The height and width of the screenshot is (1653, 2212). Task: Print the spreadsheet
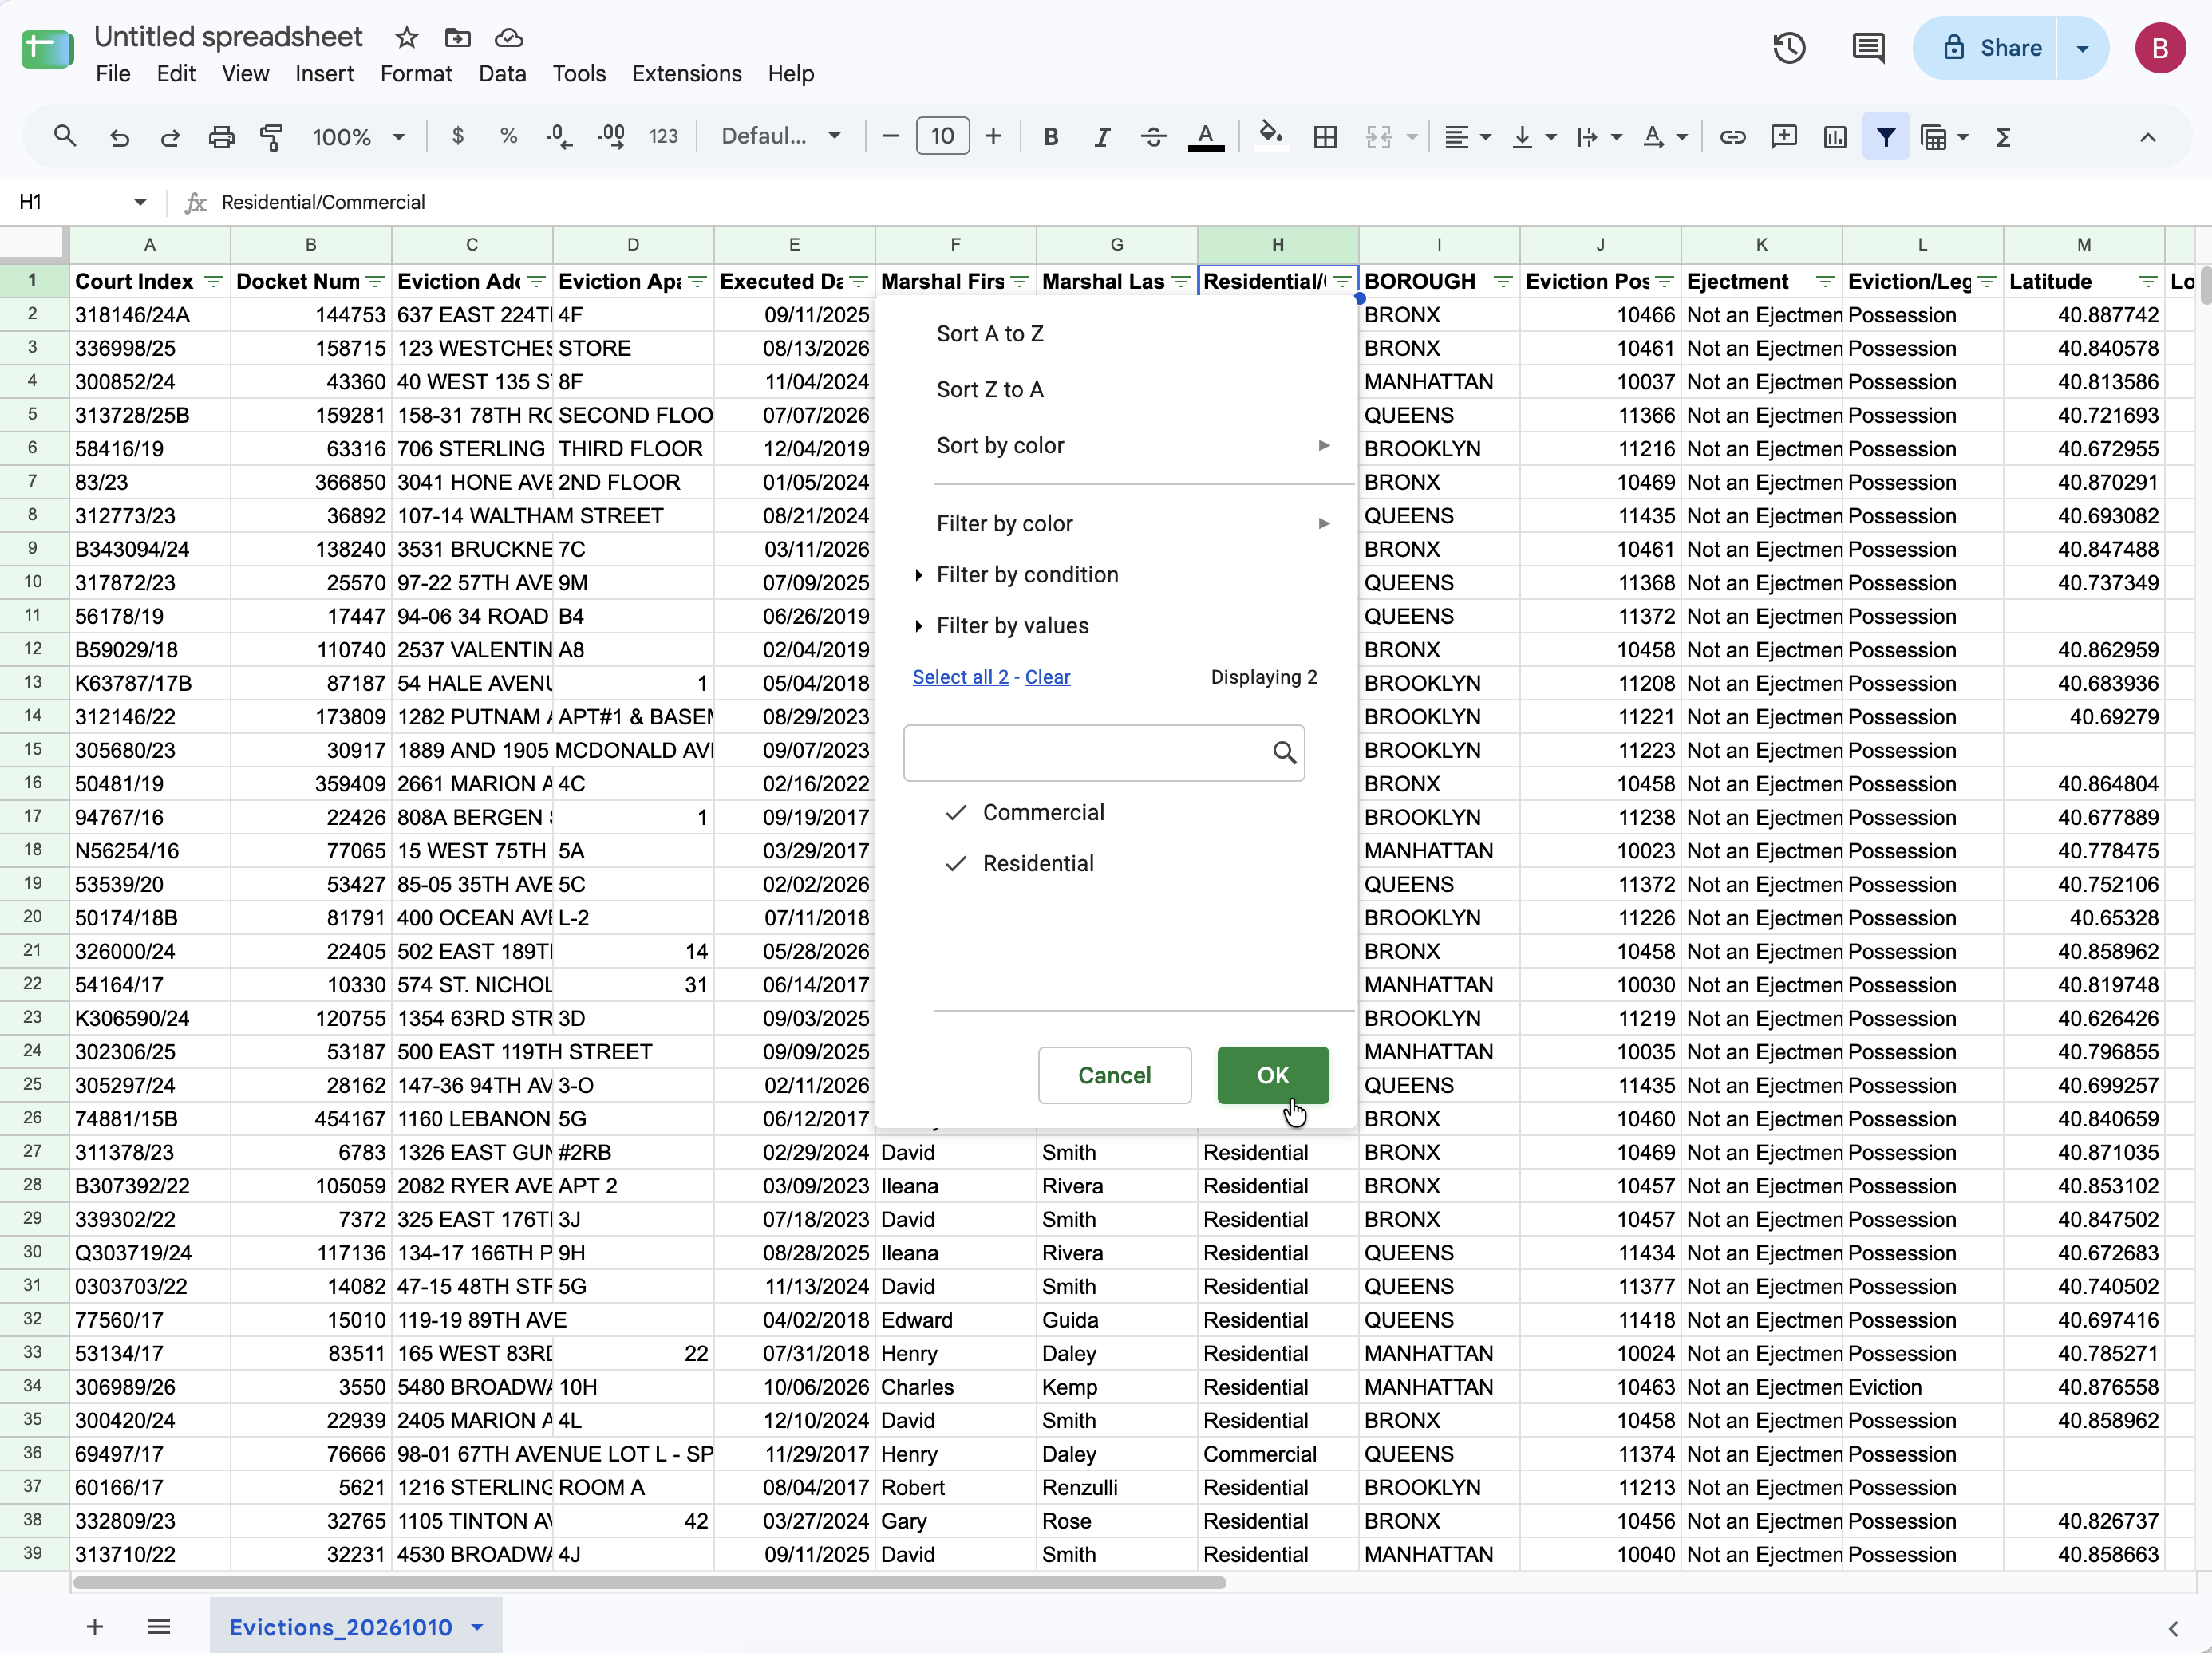click(x=221, y=137)
